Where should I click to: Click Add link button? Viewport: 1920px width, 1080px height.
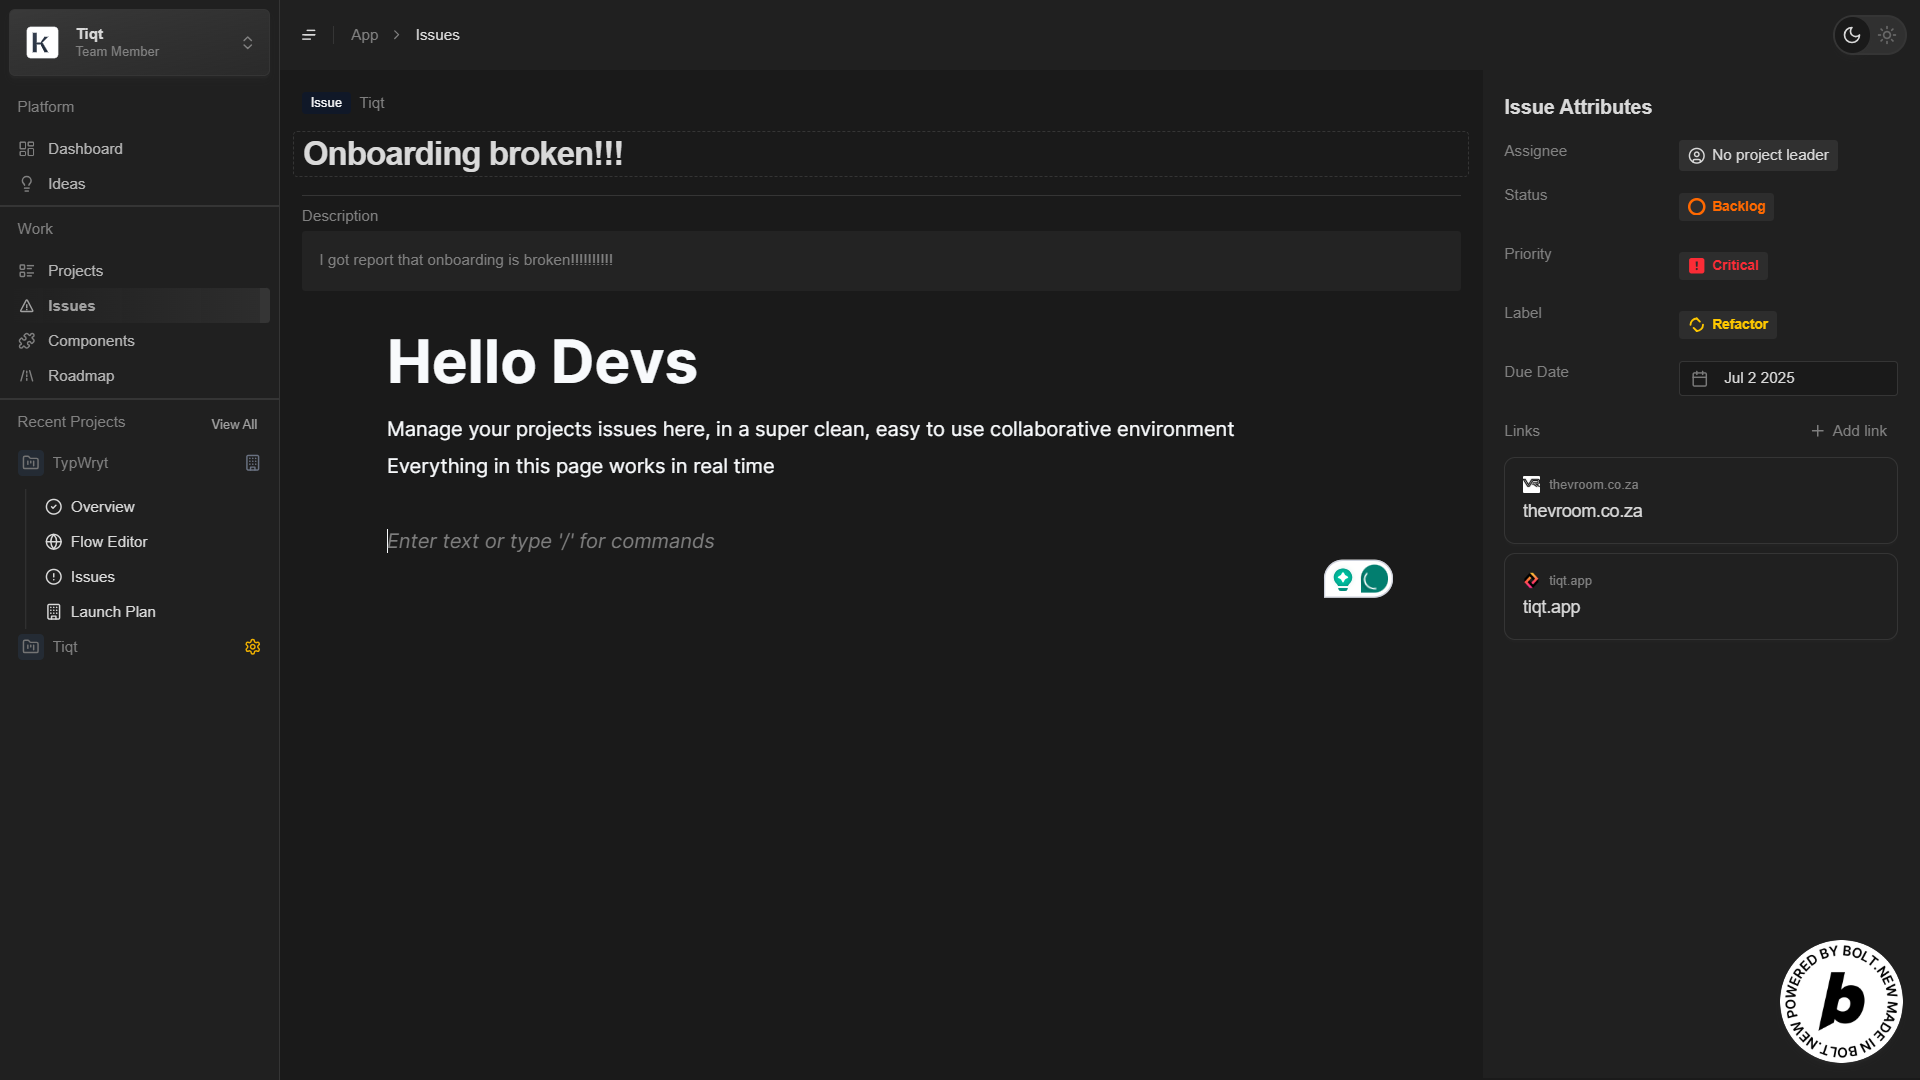tap(1849, 431)
